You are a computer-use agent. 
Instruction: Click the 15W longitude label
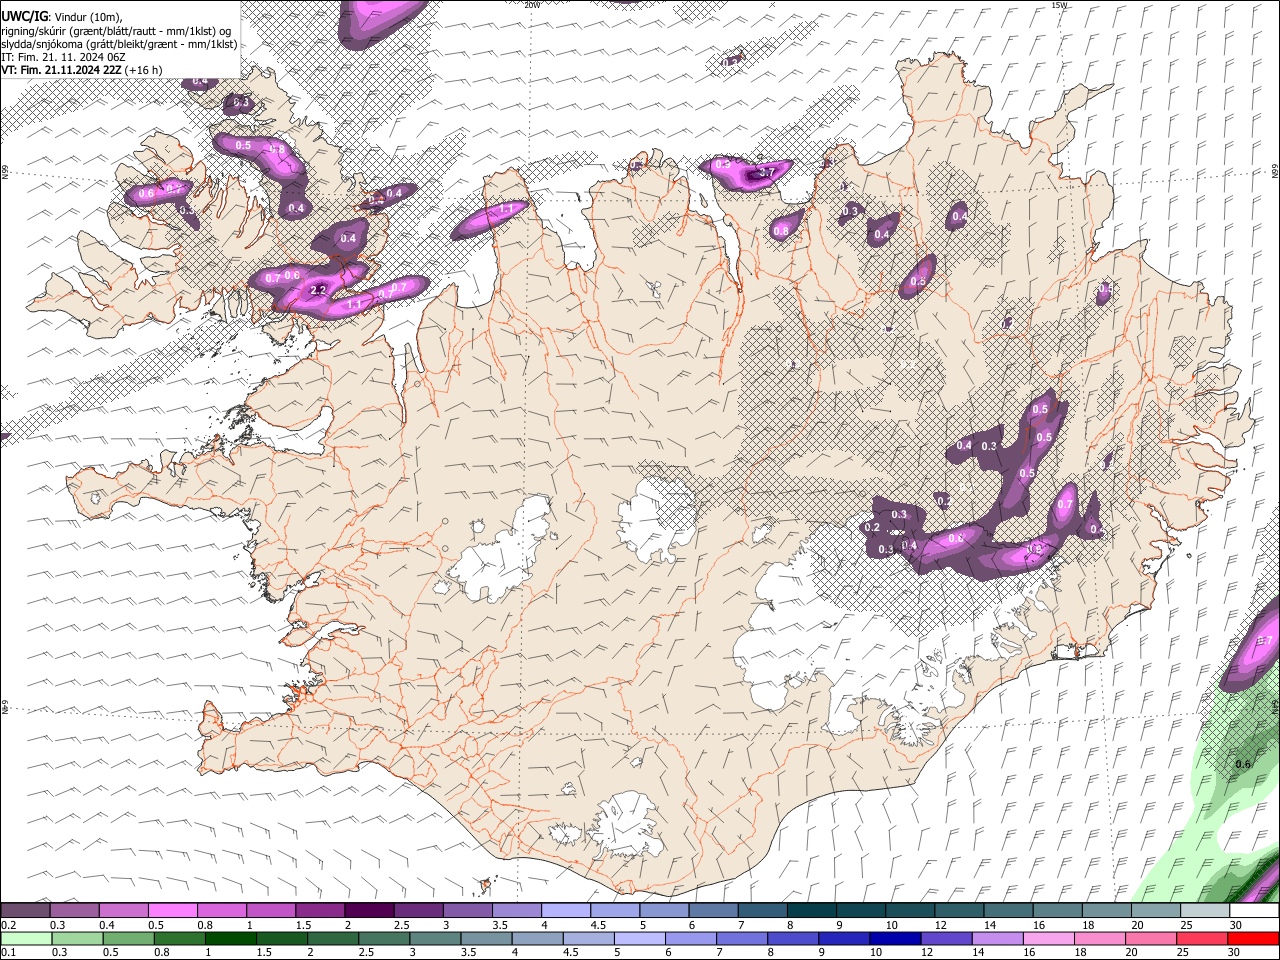[1059, 5]
